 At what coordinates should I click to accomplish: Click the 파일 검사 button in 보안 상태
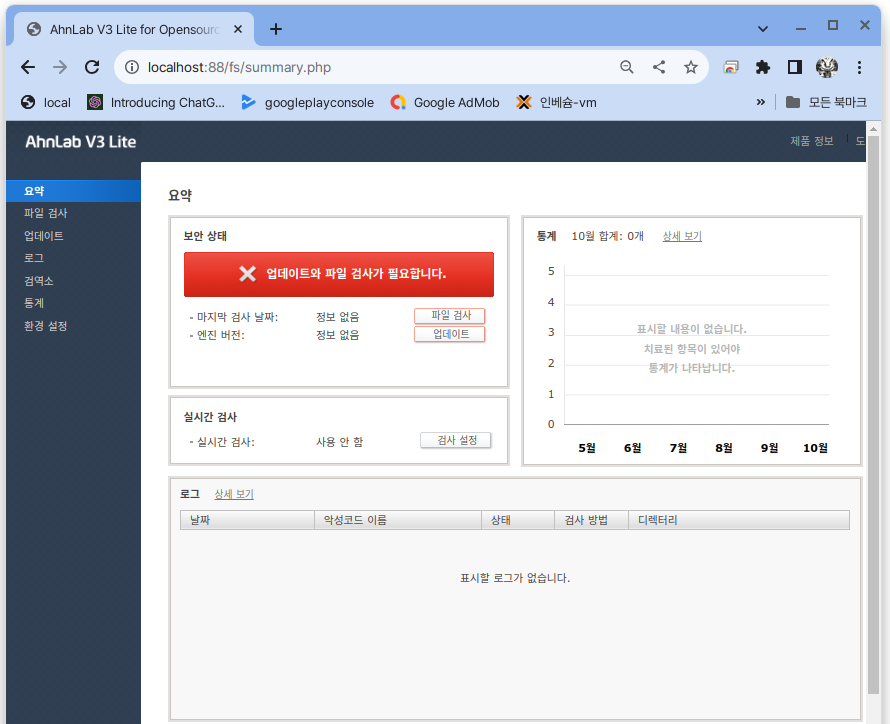(450, 315)
